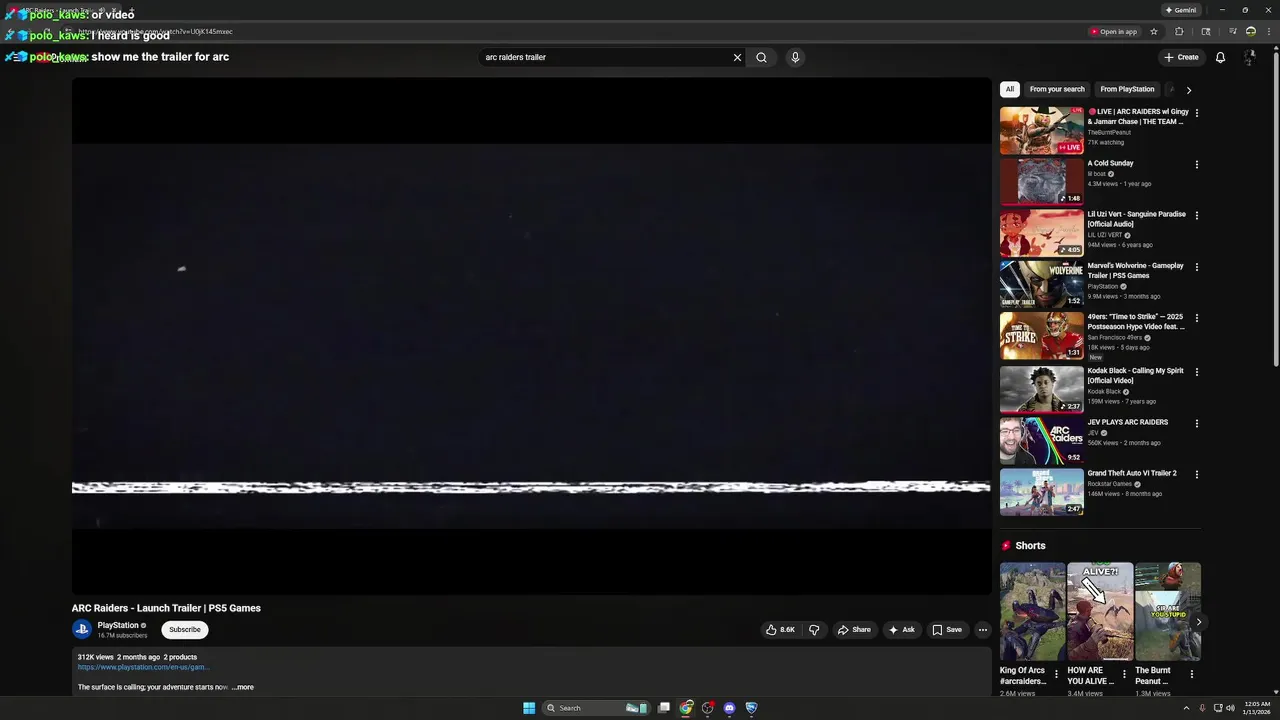The width and height of the screenshot is (1280, 720).
Task: Open the Kodak Black Calling My Spirit thumbnail
Action: pyautogui.click(x=1041, y=389)
